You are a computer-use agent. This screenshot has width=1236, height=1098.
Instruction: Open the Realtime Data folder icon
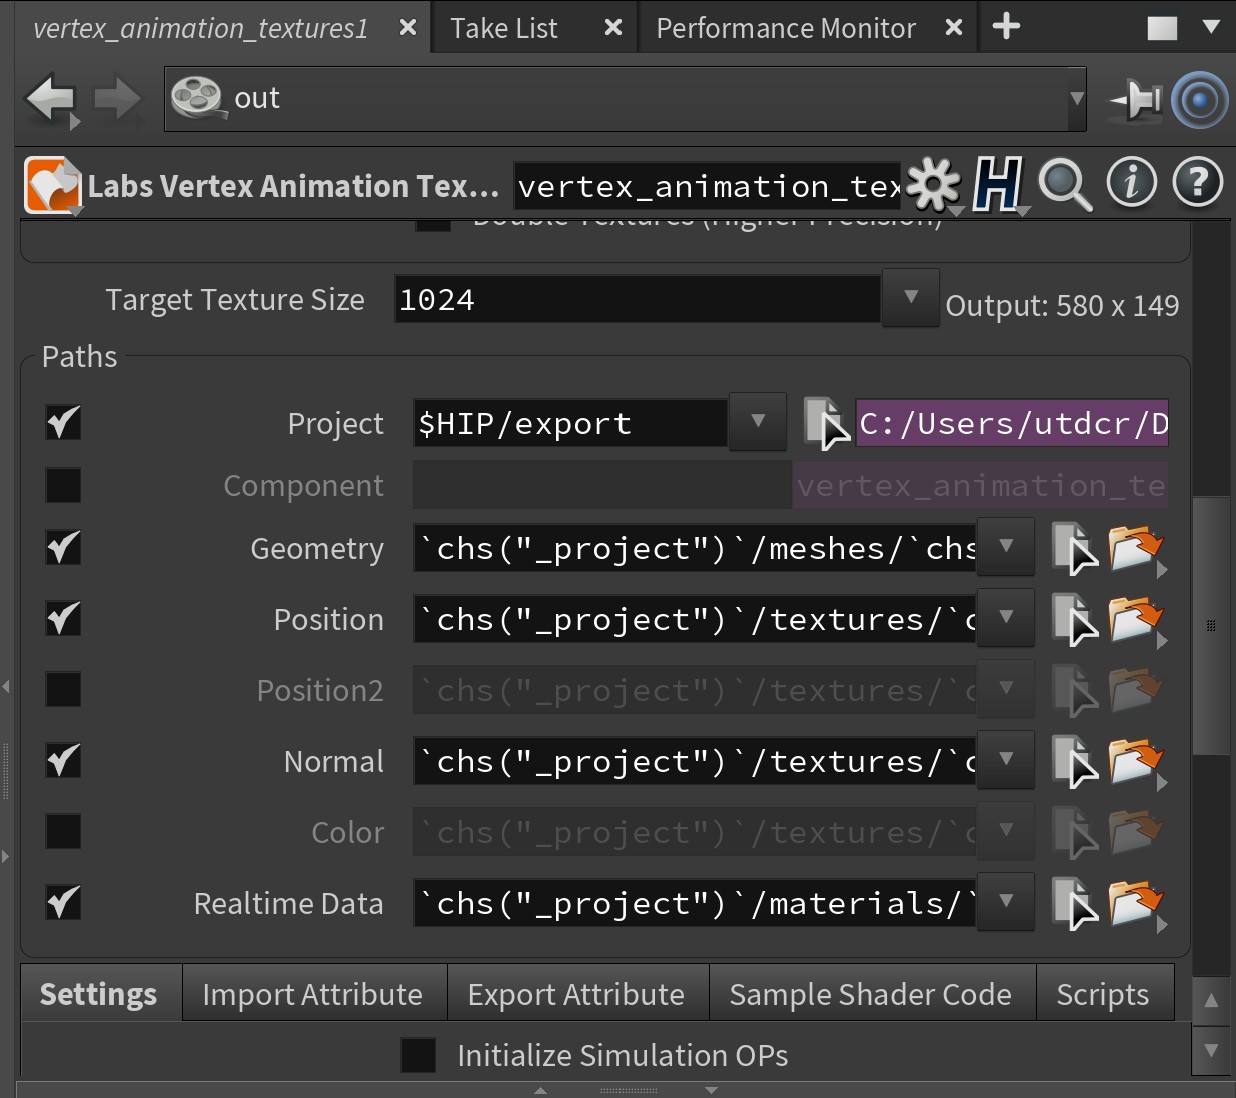pyautogui.click(x=1136, y=904)
